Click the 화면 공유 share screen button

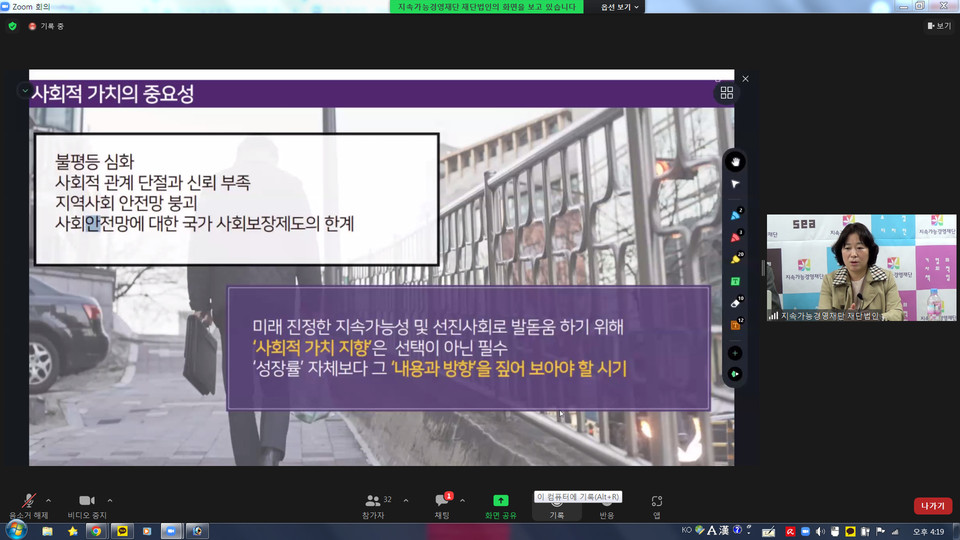tap(500, 503)
